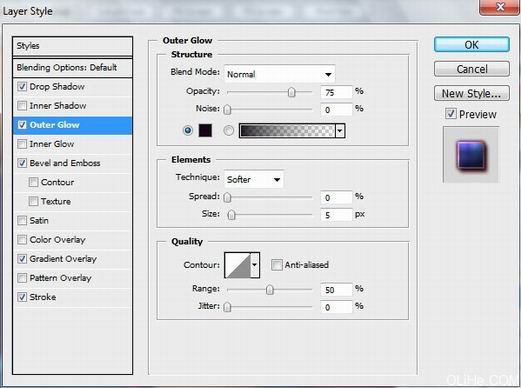Image resolution: width=521 pixels, height=388 pixels.
Task: Open the Blend Mode dropdown
Action: (x=280, y=74)
